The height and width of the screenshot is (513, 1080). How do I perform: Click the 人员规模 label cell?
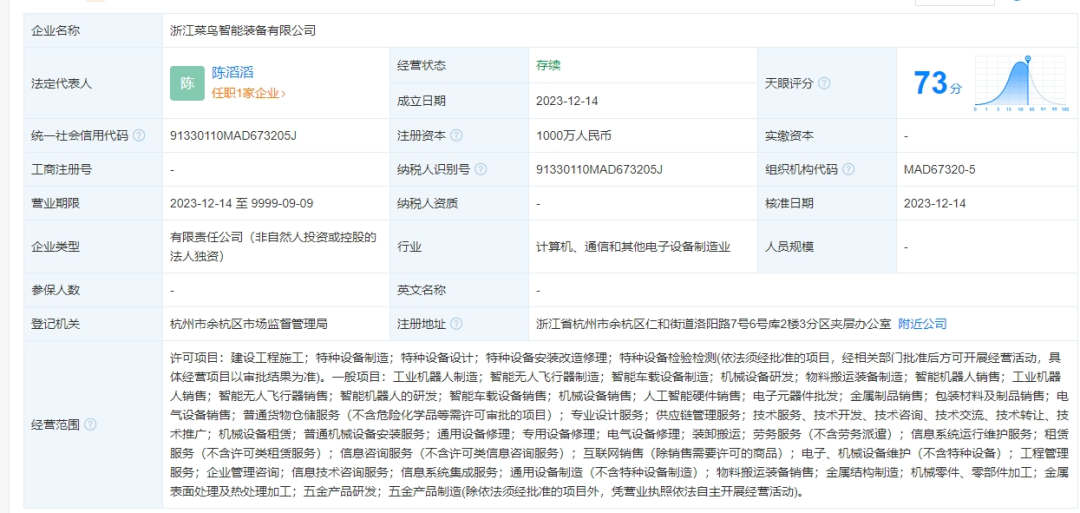827,247
